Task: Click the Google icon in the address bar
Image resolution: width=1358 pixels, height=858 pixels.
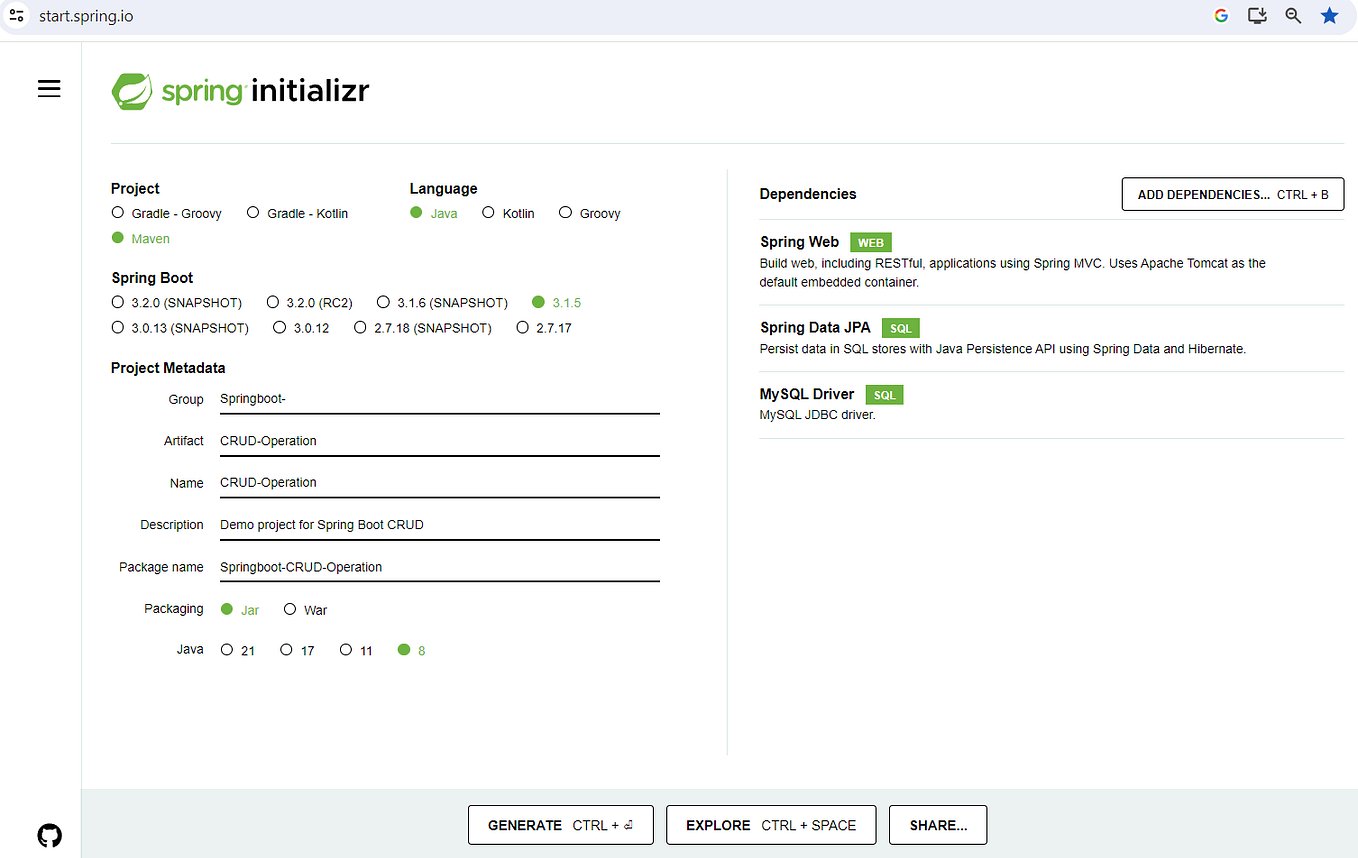Action: click(x=1220, y=15)
